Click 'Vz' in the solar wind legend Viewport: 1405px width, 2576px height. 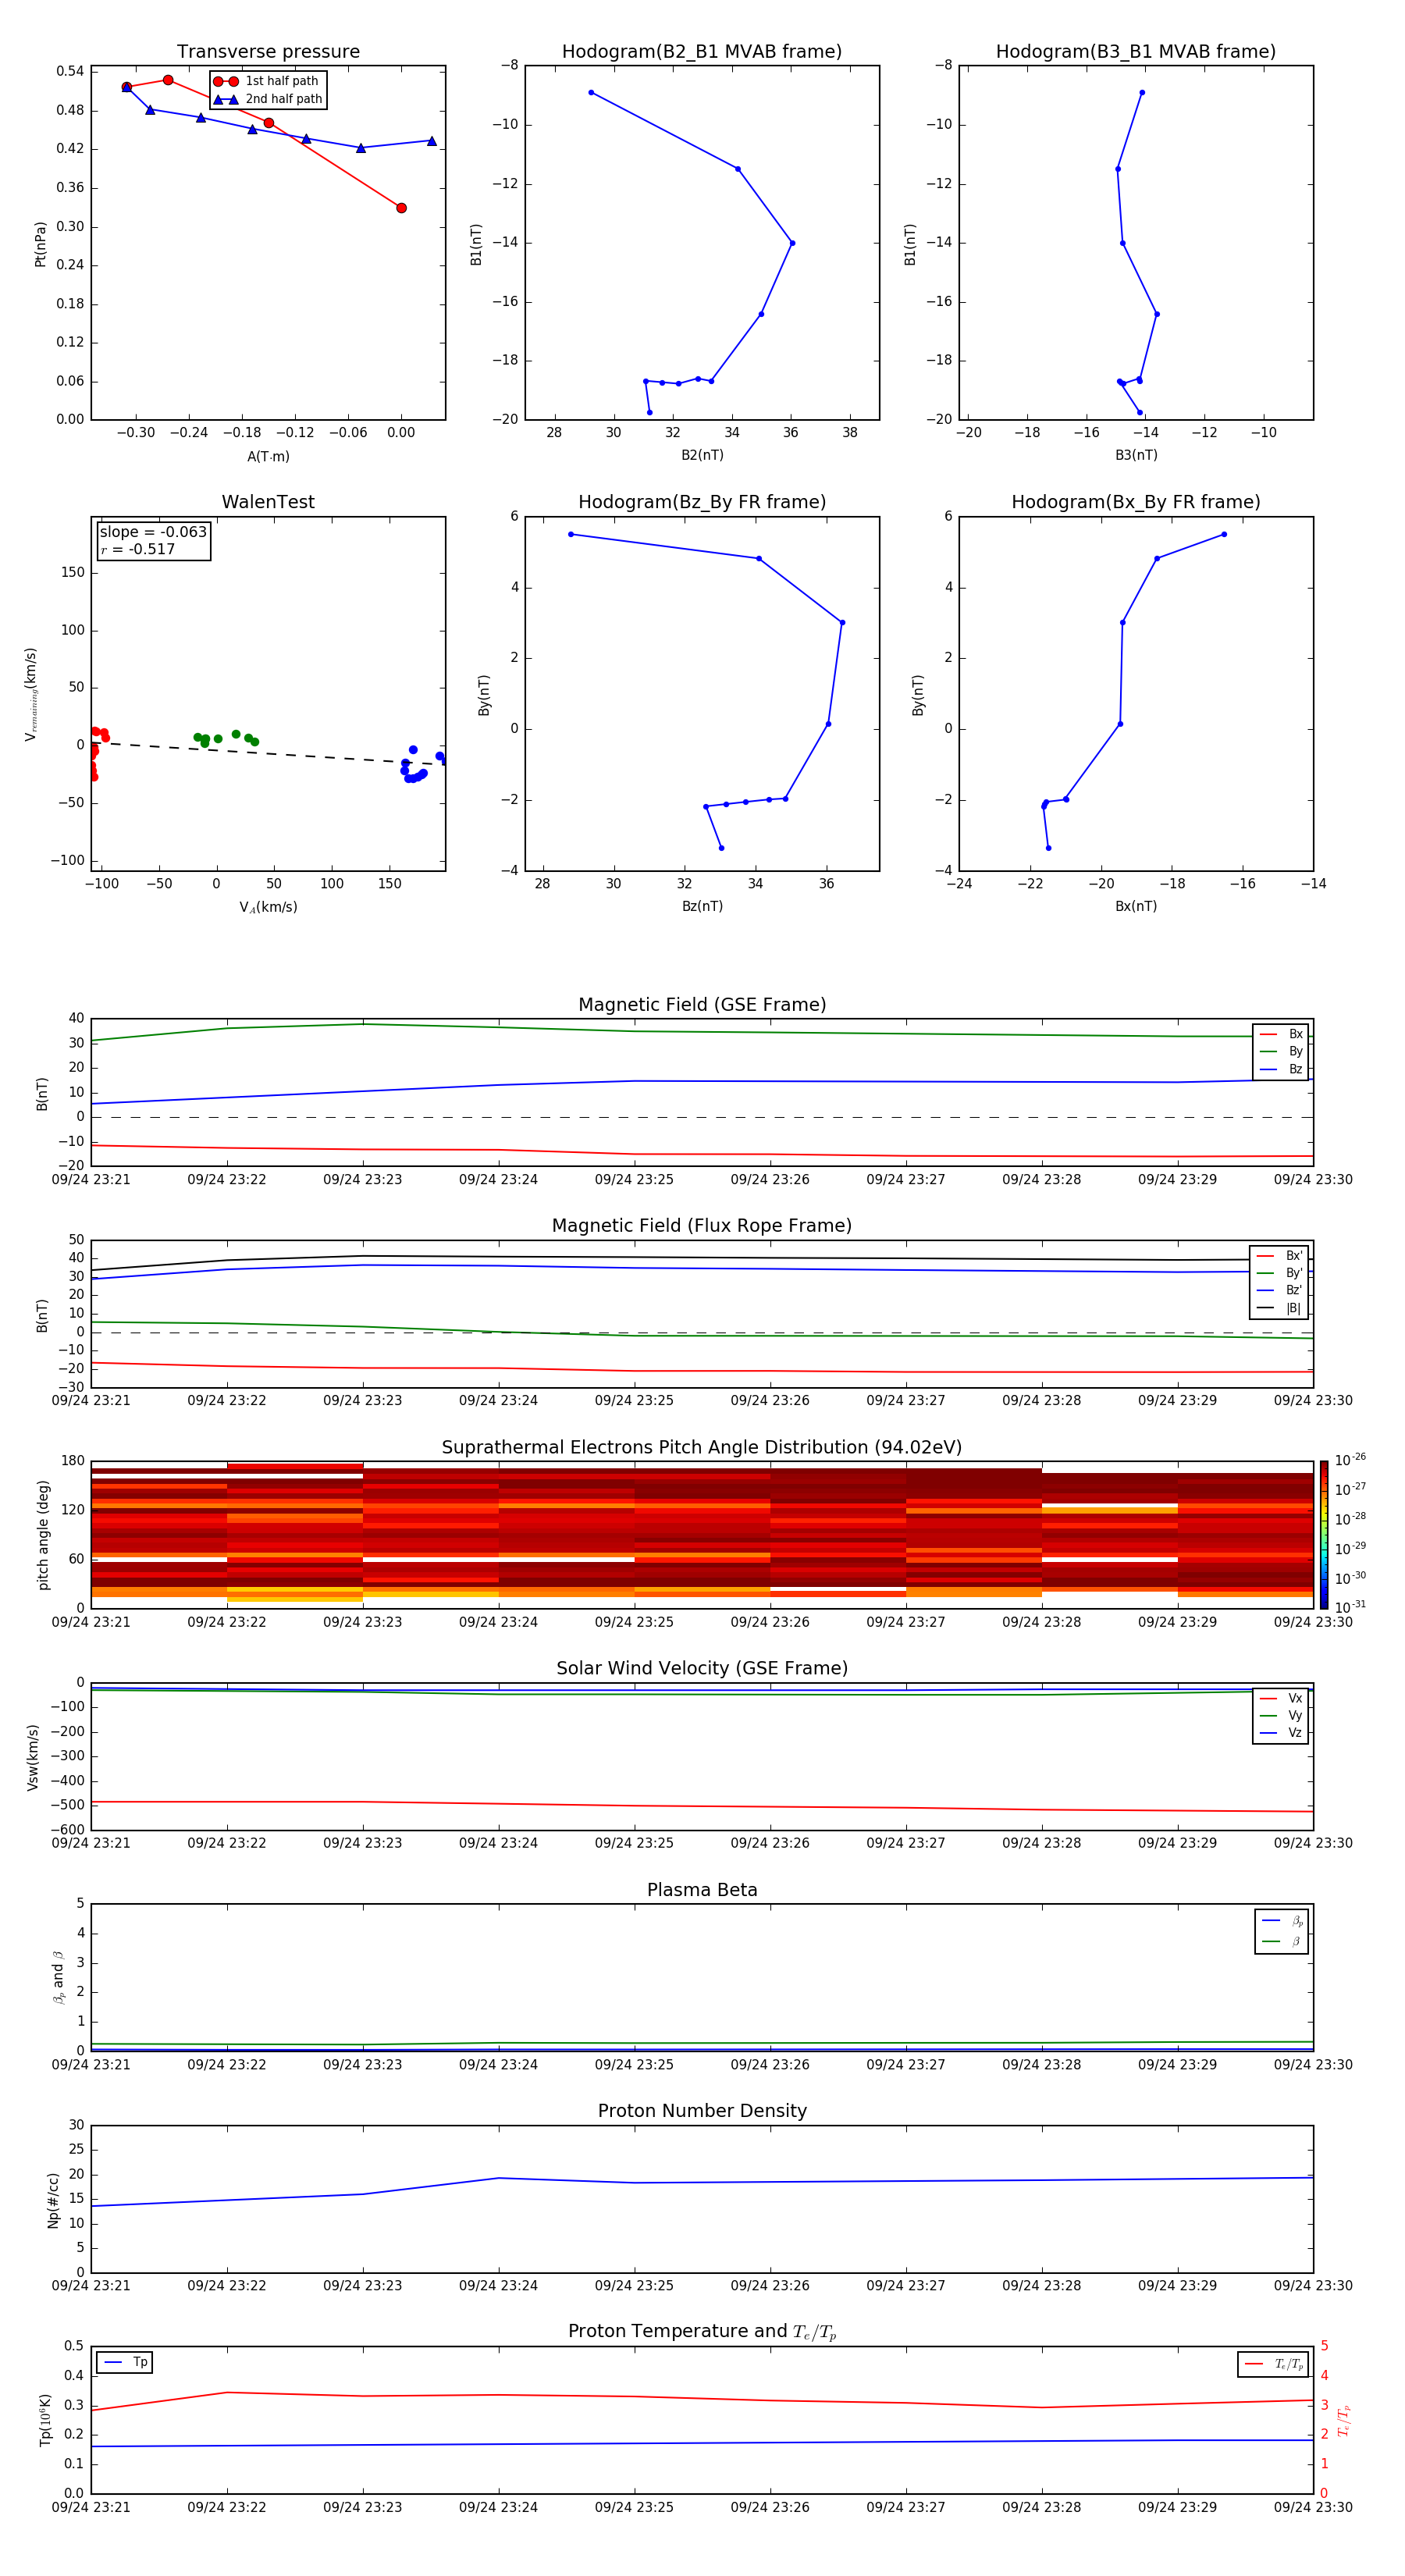point(1281,1733)
